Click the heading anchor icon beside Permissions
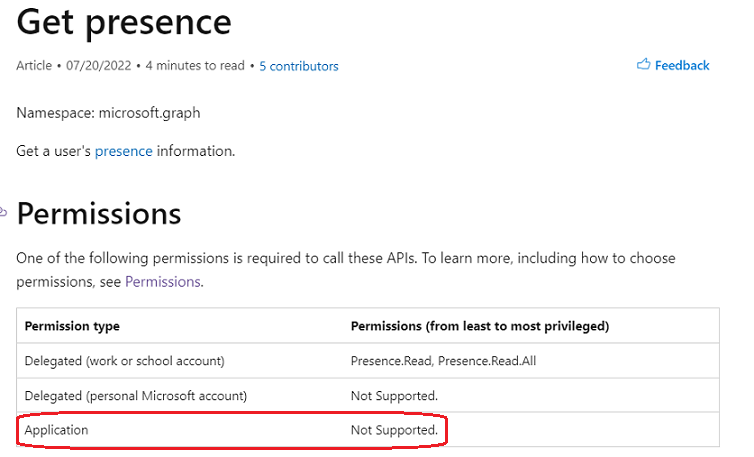The height and width of the screenshot is (457, 754). tap(3, 212)
